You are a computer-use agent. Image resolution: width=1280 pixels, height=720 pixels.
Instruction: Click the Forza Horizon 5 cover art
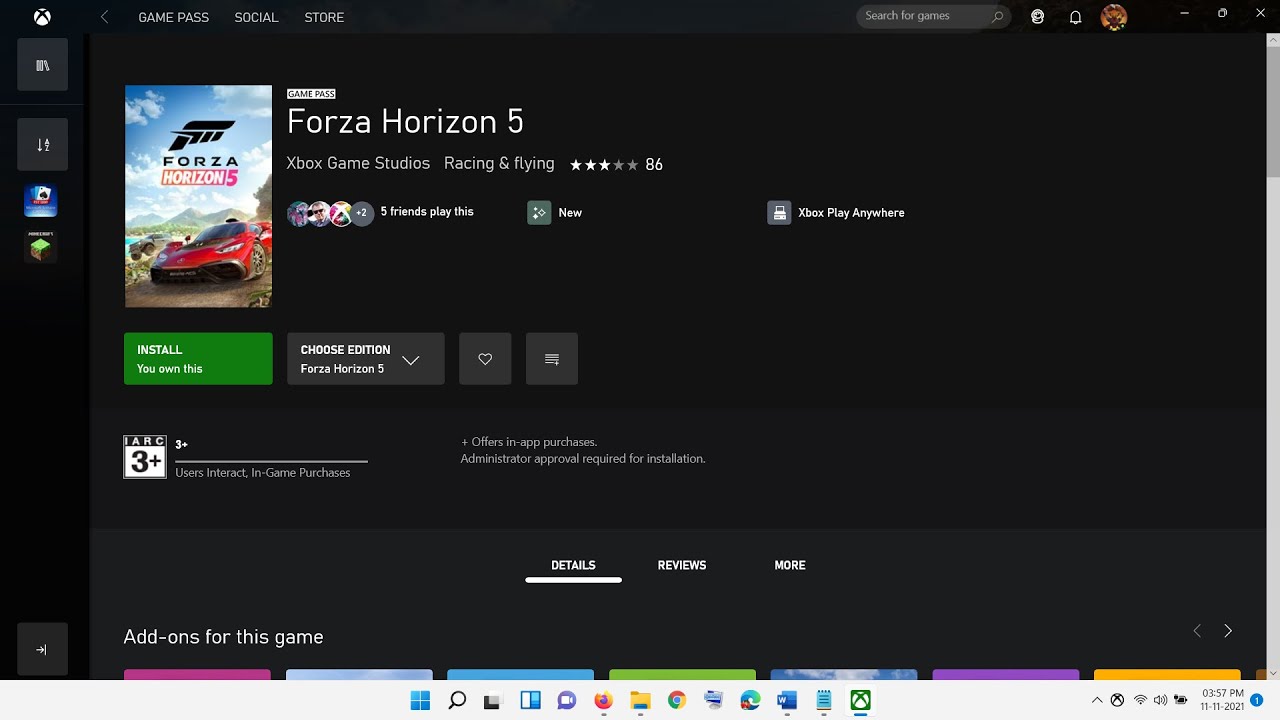[x=198, y=196]
